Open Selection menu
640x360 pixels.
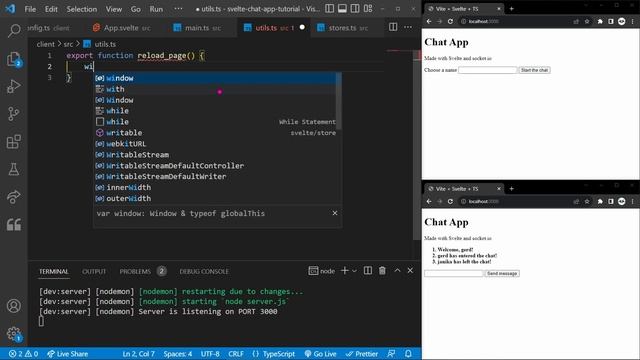[x=82, y=9]
